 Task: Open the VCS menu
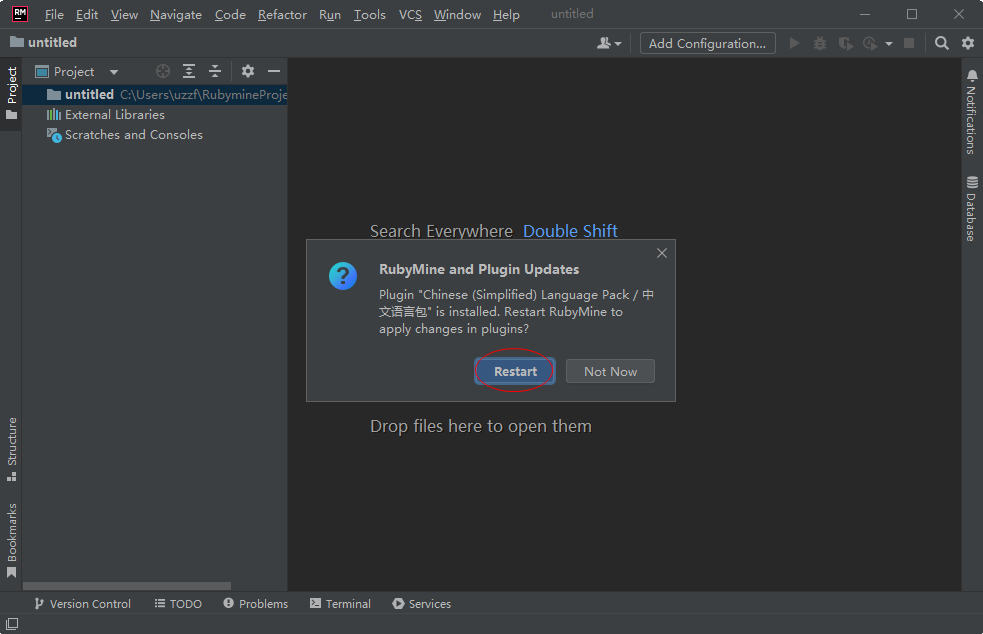pyautogui.click(x=410, y=14)
